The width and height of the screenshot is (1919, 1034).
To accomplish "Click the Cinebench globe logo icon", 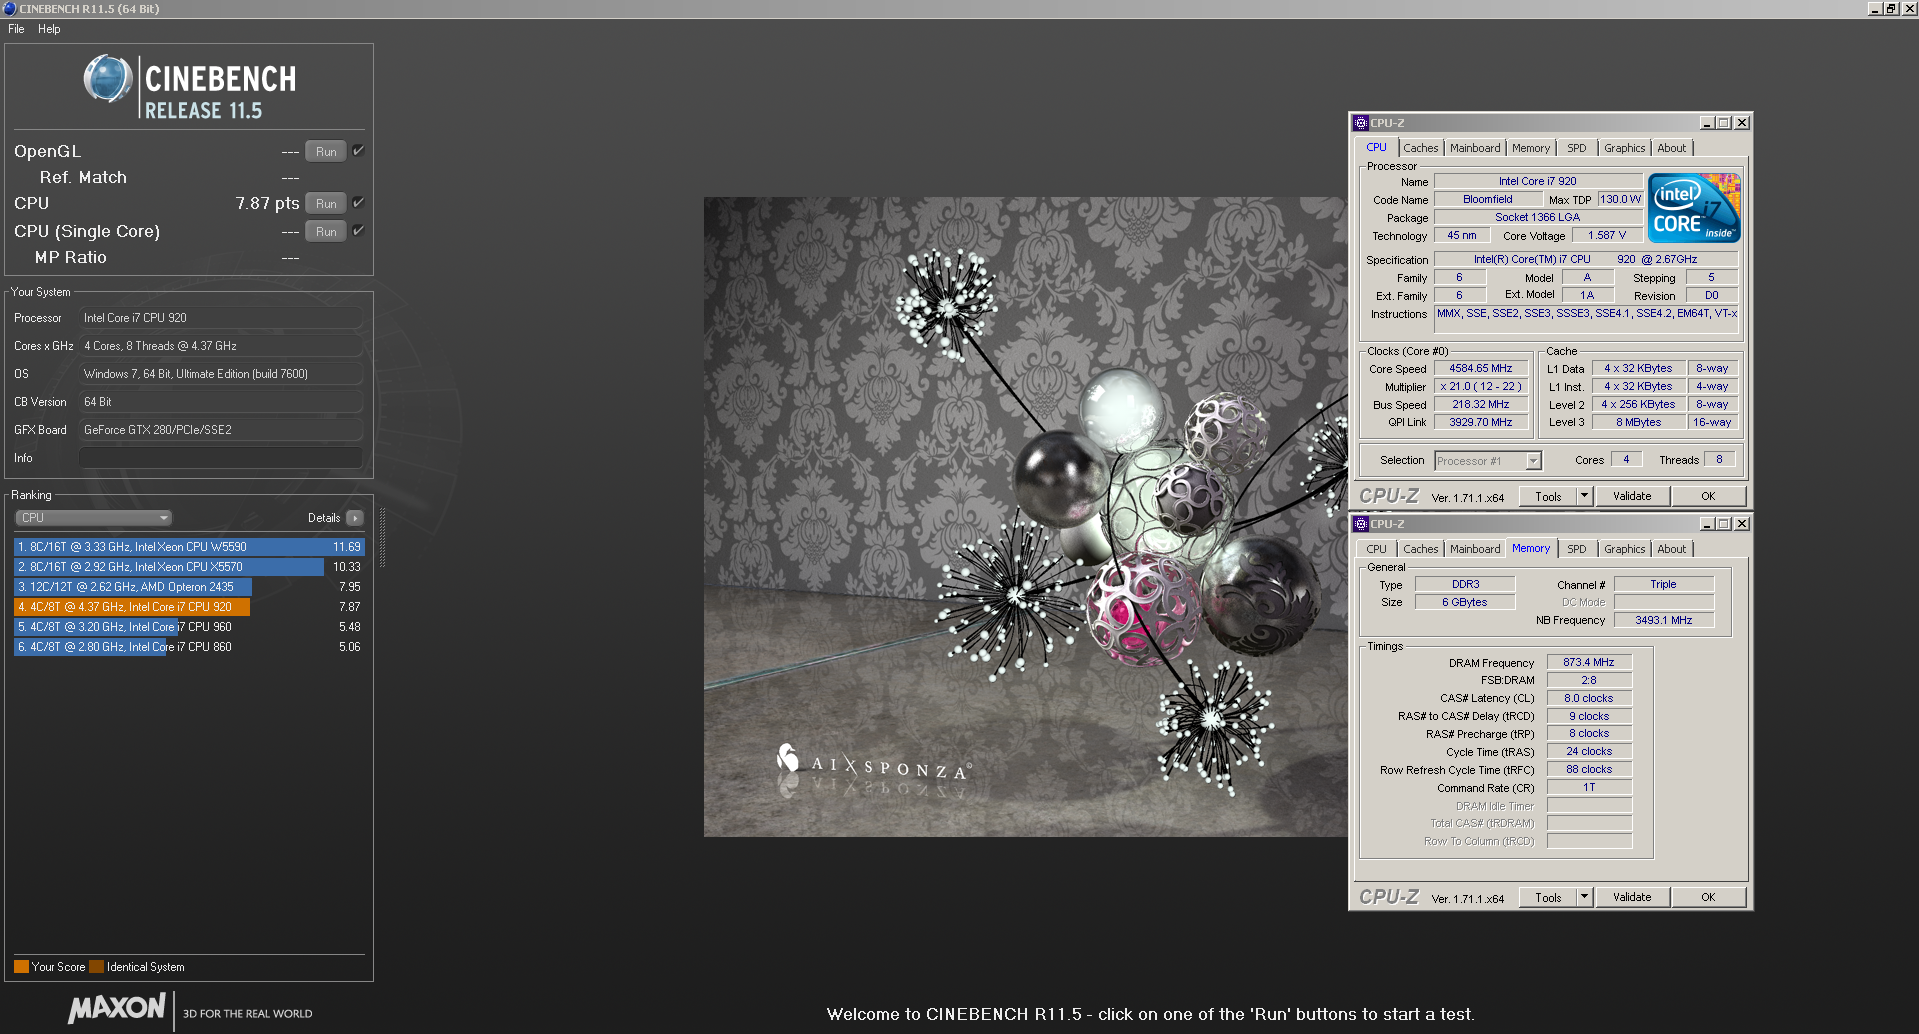I will (x=108, y=80).
